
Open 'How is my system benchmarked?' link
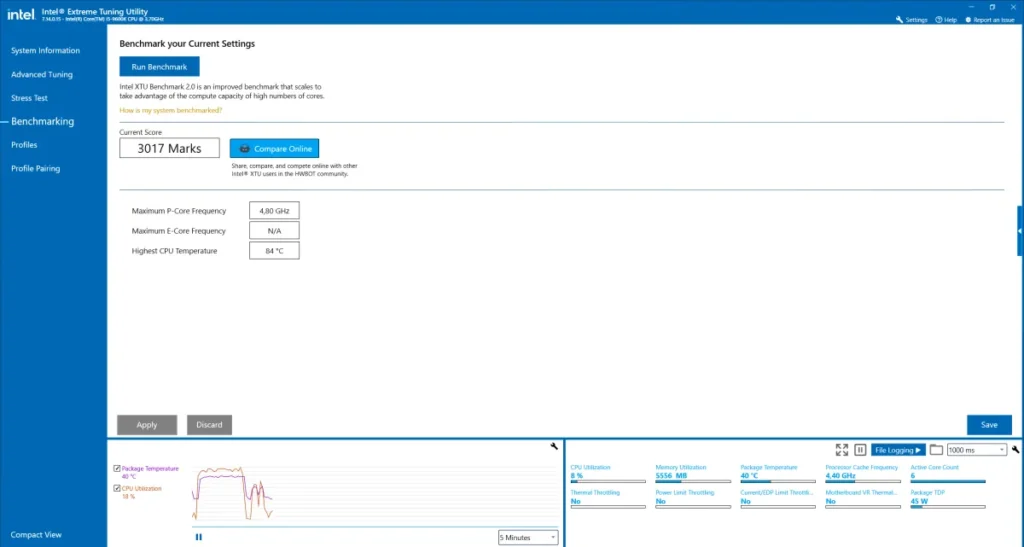pyautogui.click(x=170, y=110)
